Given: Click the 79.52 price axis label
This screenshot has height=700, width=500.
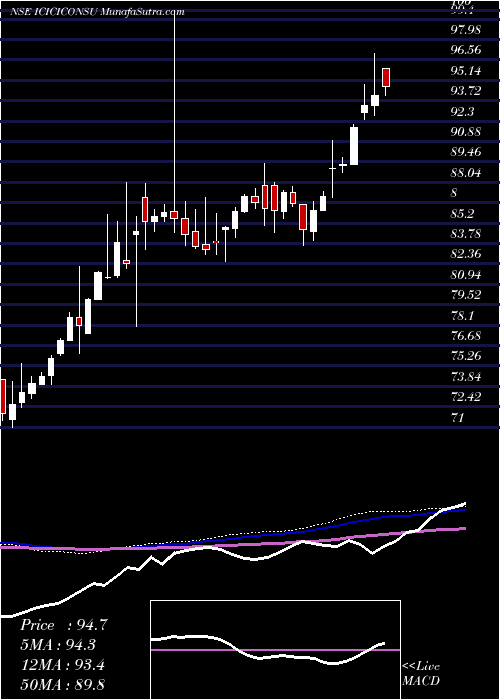Looking at the screenshot, I should (466, 296).
